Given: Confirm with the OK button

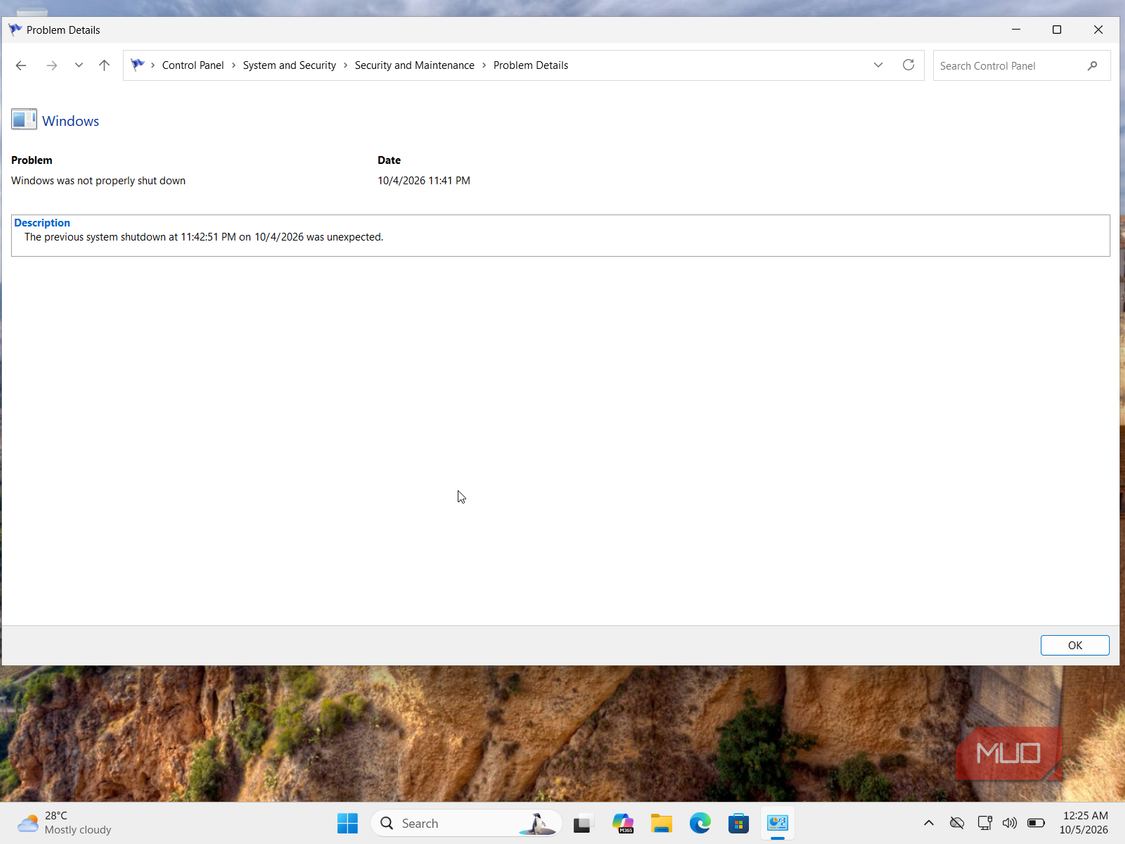Looking at the screenshot, I should (1075, 645).
